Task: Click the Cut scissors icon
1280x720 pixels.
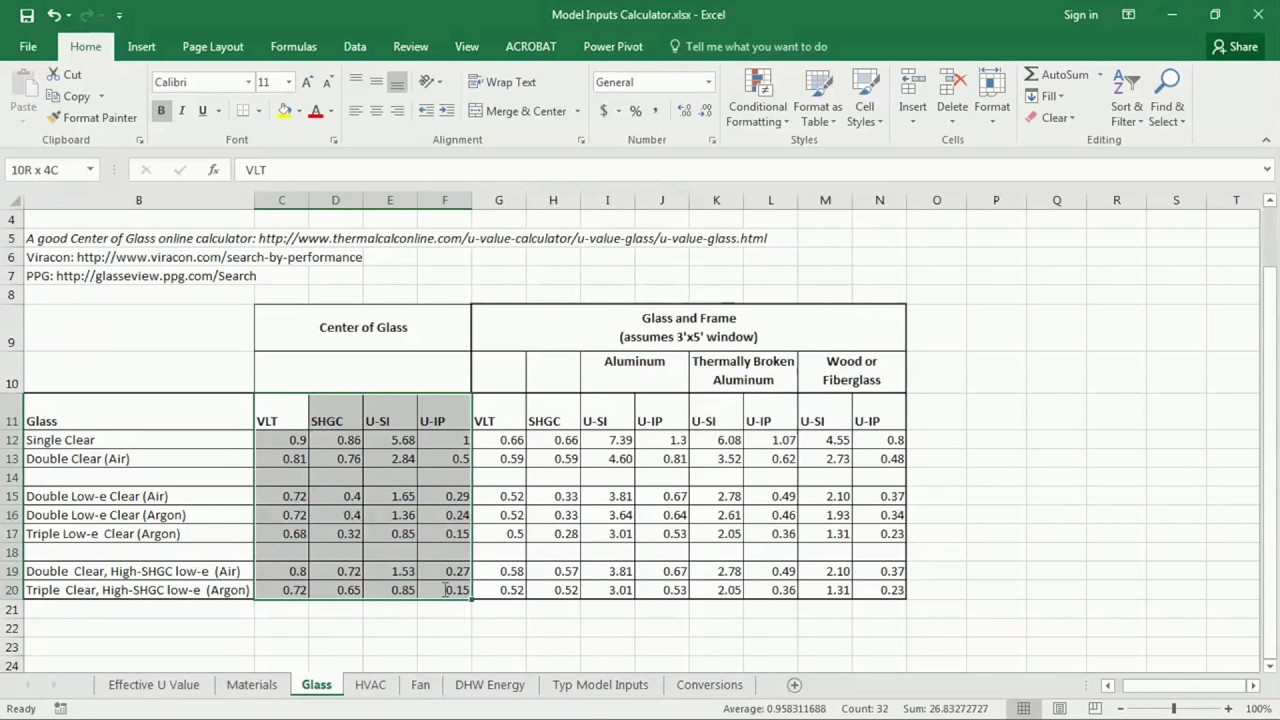Action: pos(53,75)
